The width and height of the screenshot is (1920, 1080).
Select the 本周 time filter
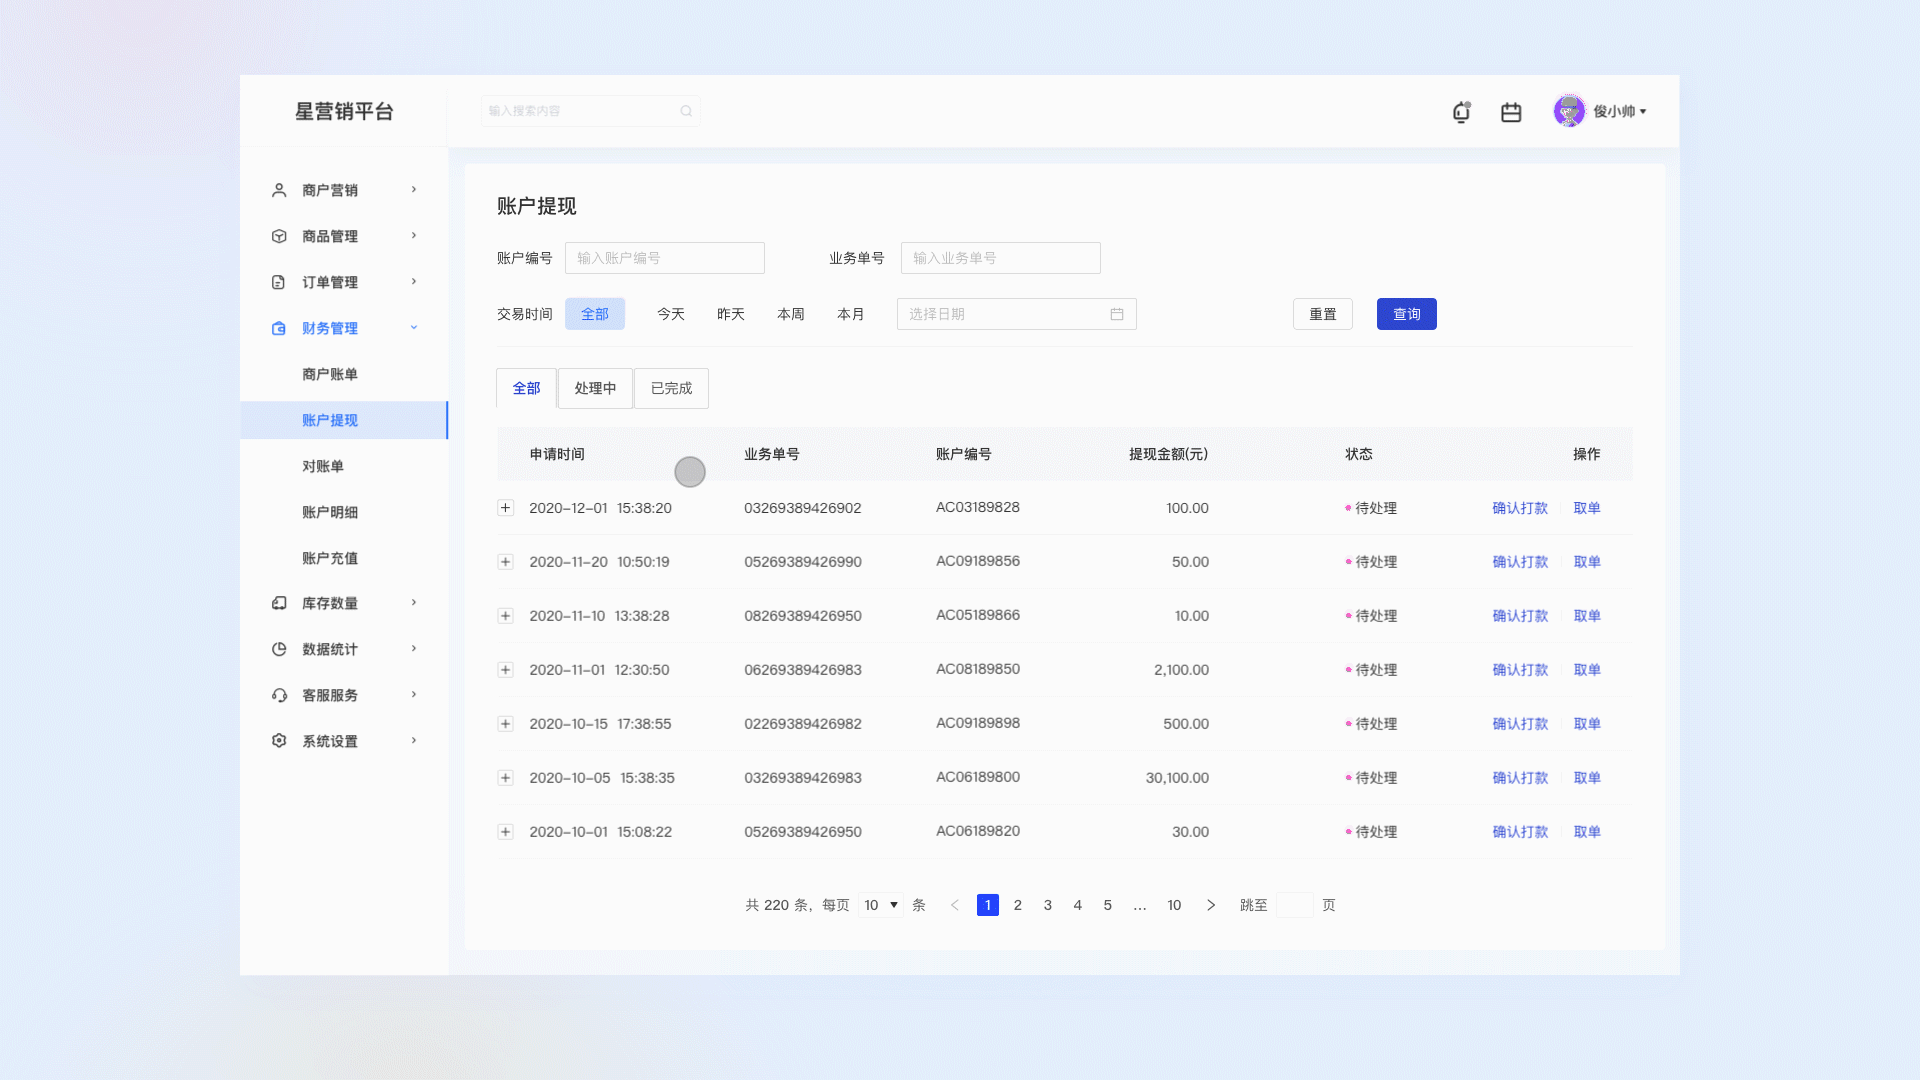click(790, 314)
